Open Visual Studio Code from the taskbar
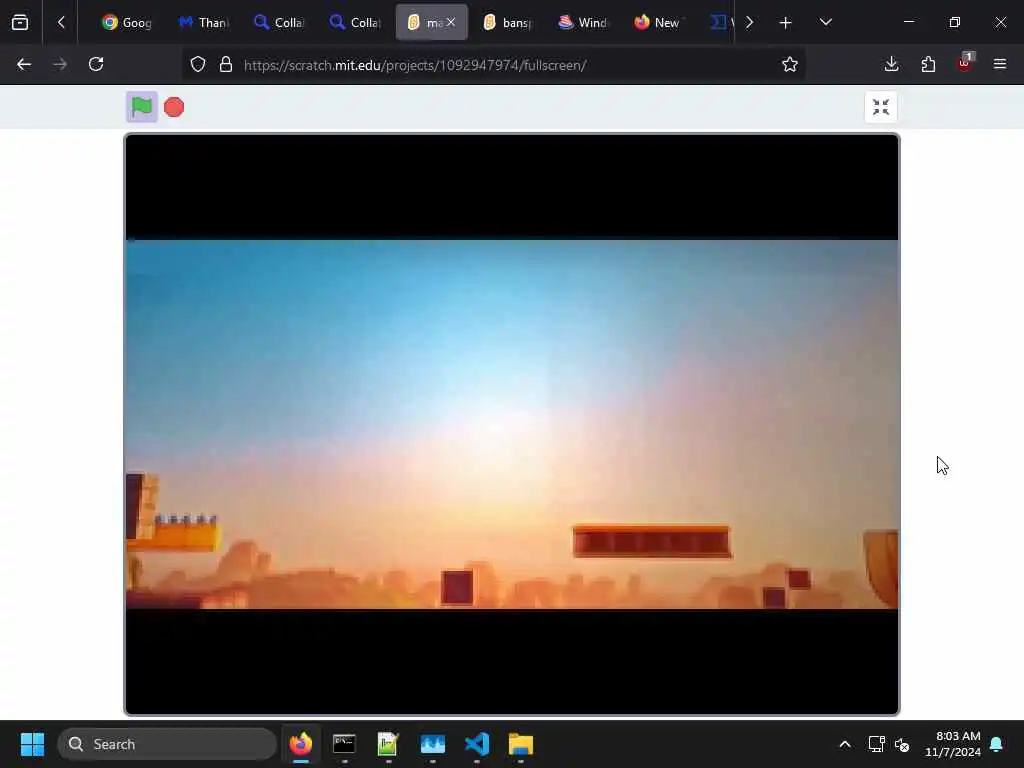Image resolution: width=1024 pixels, height=768 pixels. [x=477, y=744]
